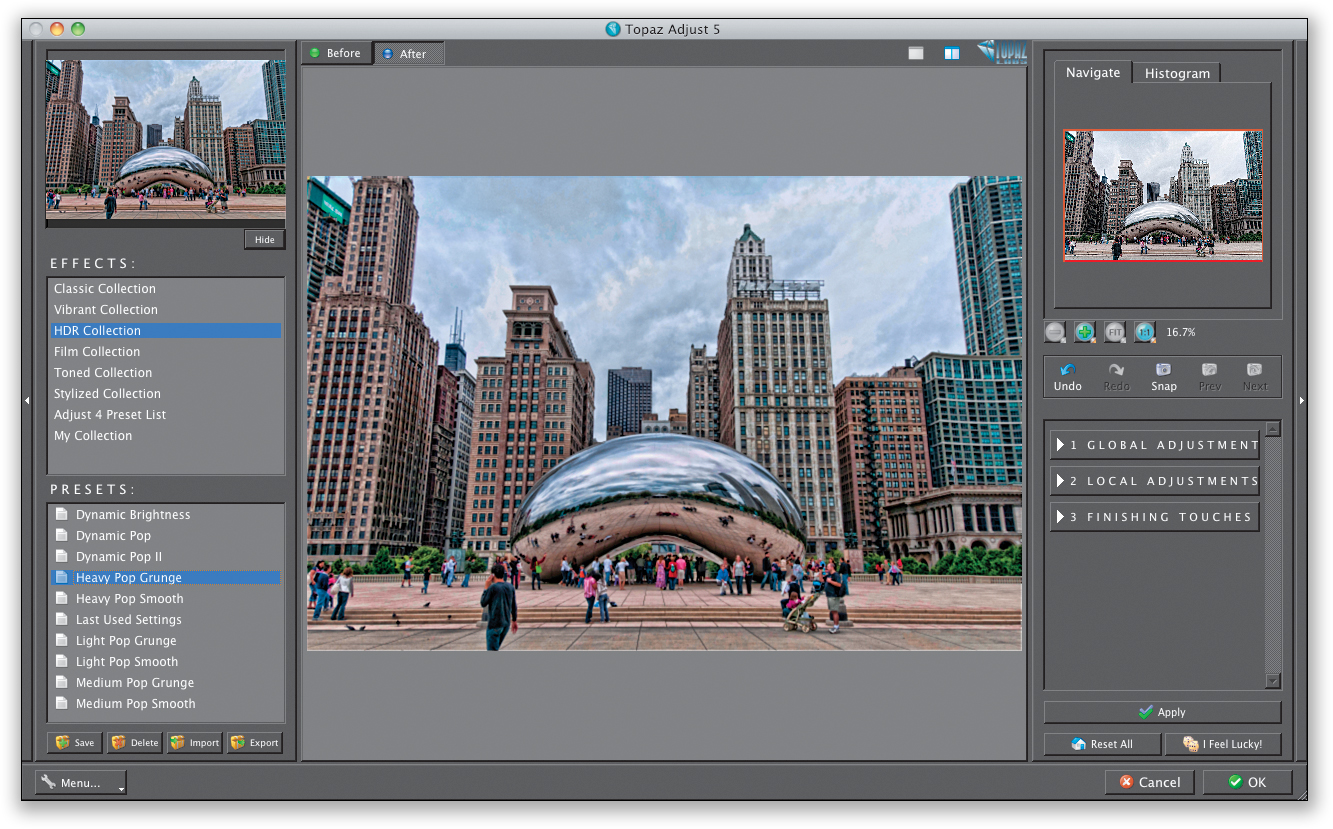
Task: Click I Feel Lucky! button
Action: click(1223, 744)
